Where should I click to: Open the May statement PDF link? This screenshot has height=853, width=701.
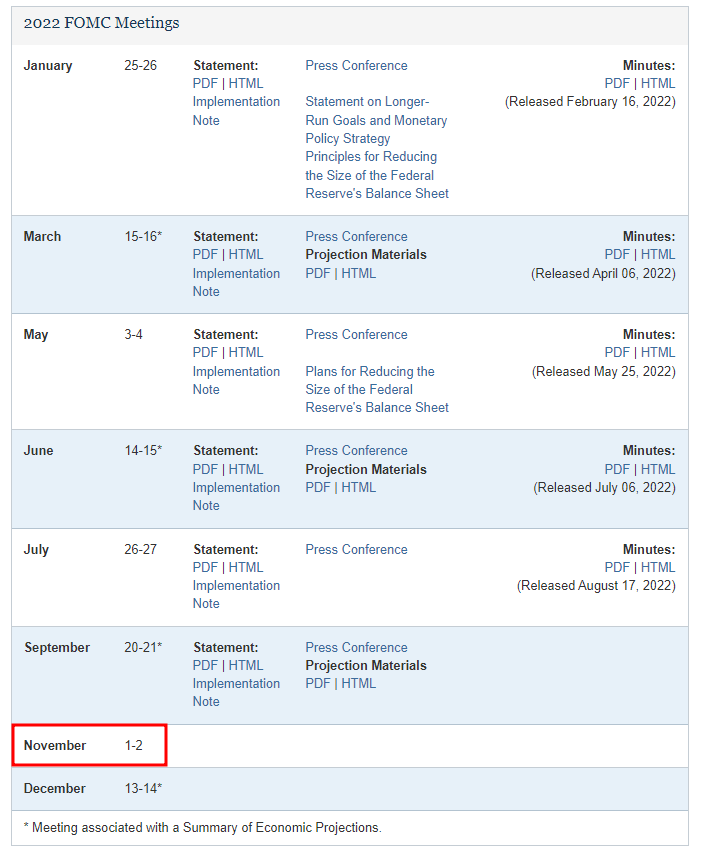coord(205,353)
